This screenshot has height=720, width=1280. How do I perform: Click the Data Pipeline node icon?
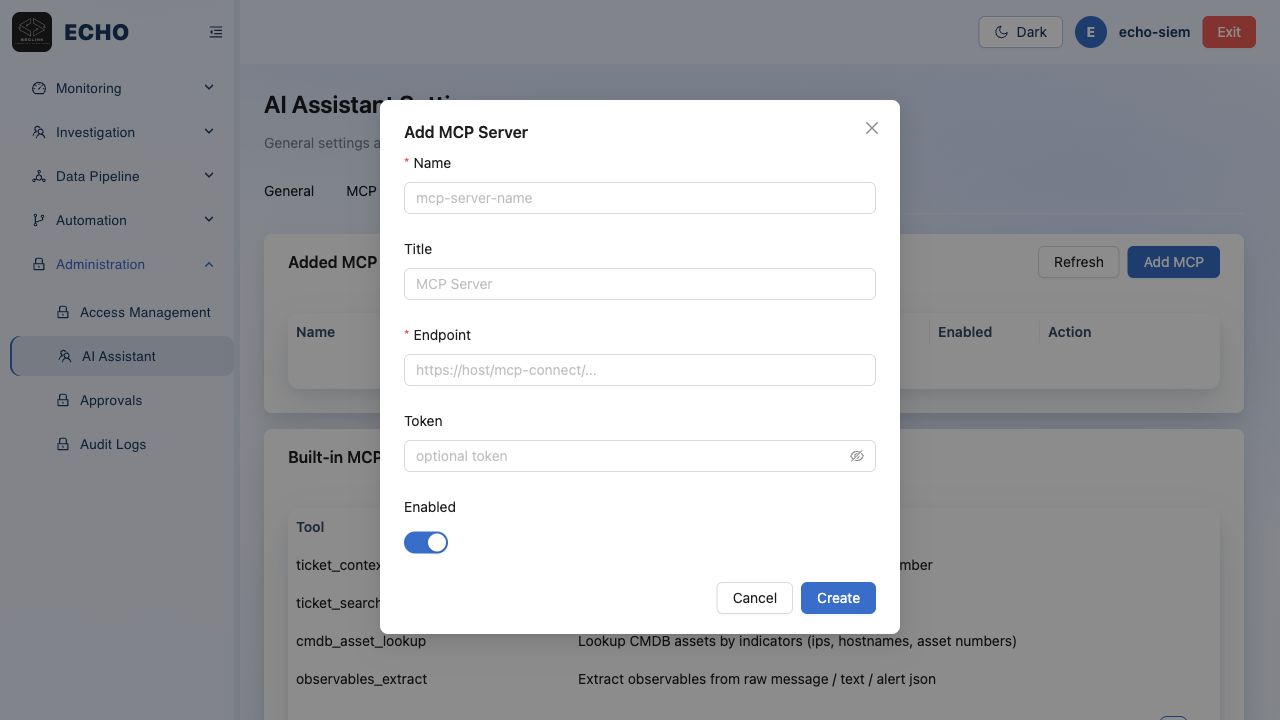(x=39, y=176)
